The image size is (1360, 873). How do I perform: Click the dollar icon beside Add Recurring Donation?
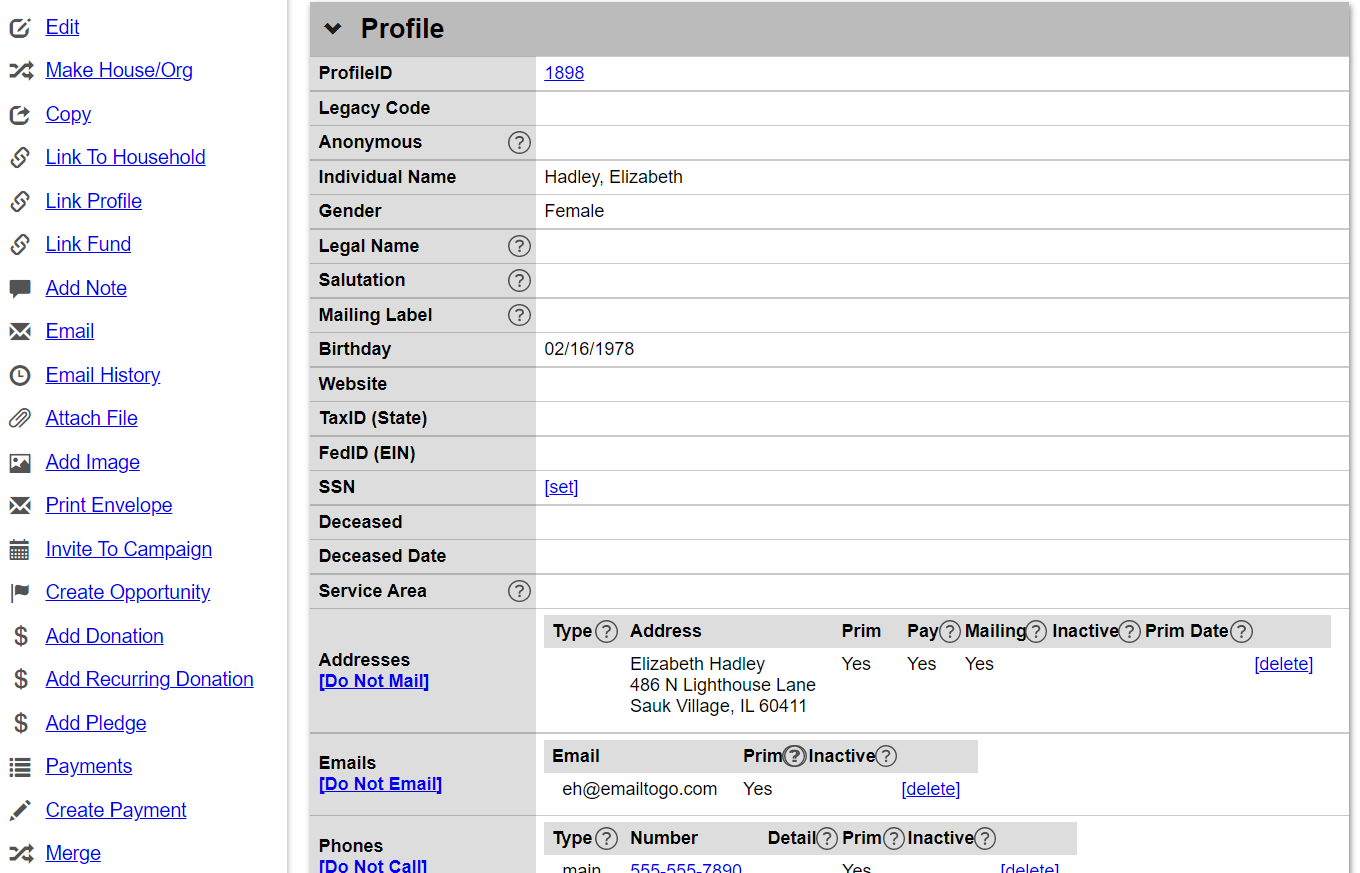click(20, 679)
